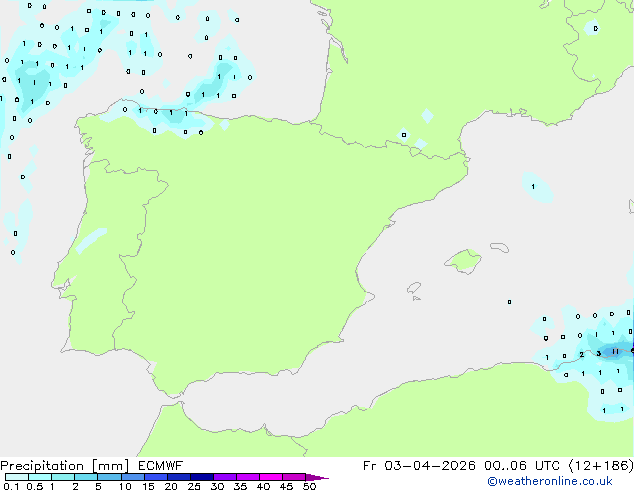Pick the legend swatch between 10 and 15
This screenshot has width=634, height=490.
[132, 477]
